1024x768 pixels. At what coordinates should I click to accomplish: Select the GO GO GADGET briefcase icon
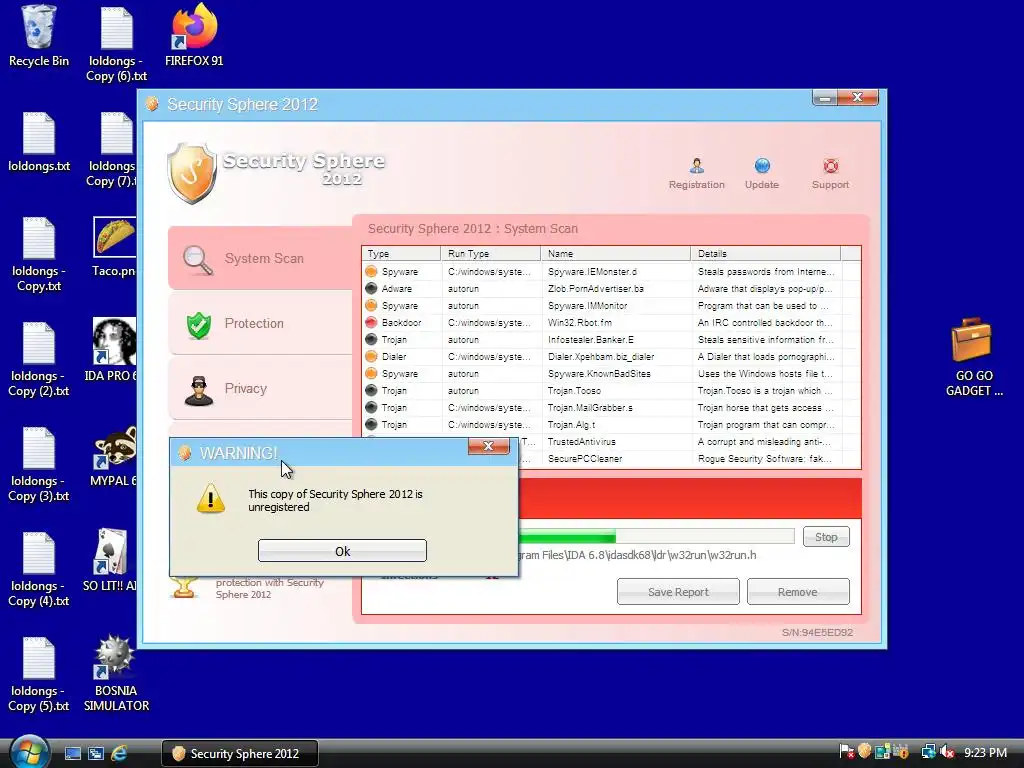click(x=974, y=357)
